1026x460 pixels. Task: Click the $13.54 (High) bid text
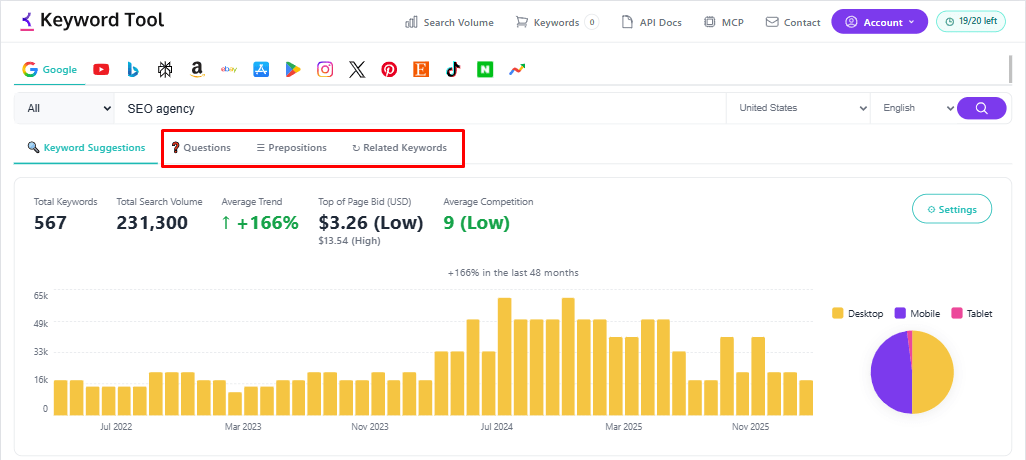coord(349,241)
